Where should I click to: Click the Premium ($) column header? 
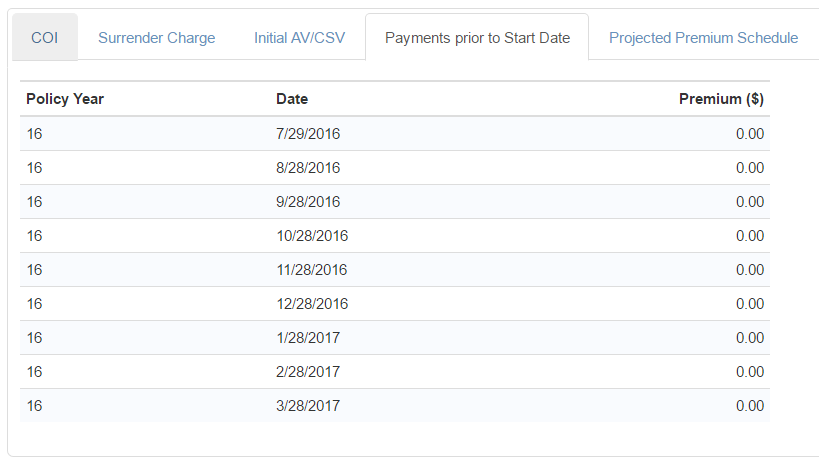[x=721, y=99]
